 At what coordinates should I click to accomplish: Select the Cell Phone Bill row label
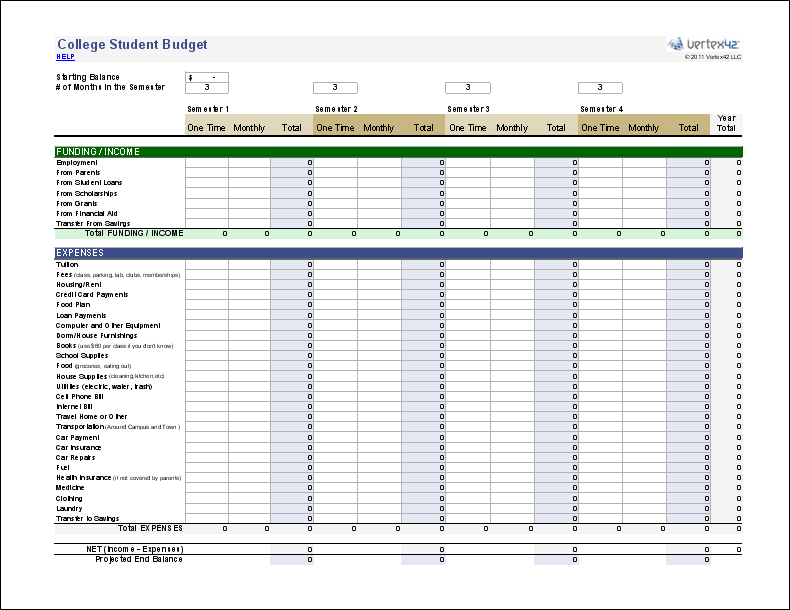[80, 396]
